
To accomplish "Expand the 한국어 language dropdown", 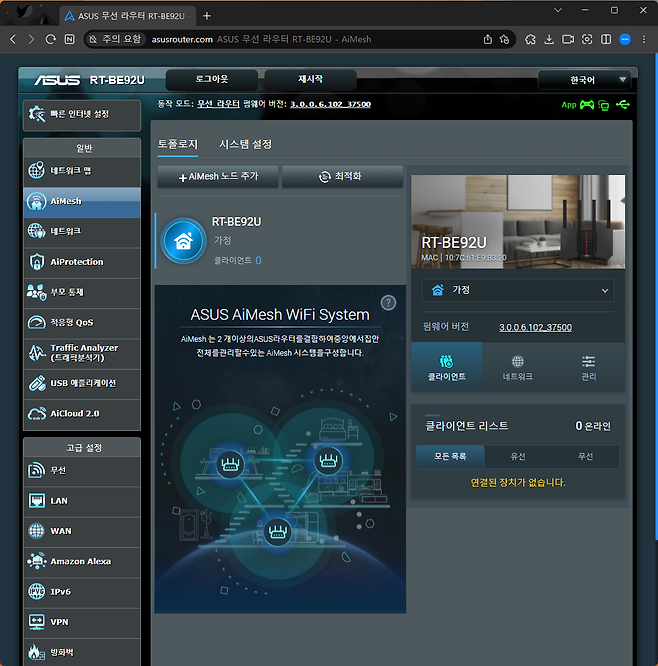I will click(584, 80).
